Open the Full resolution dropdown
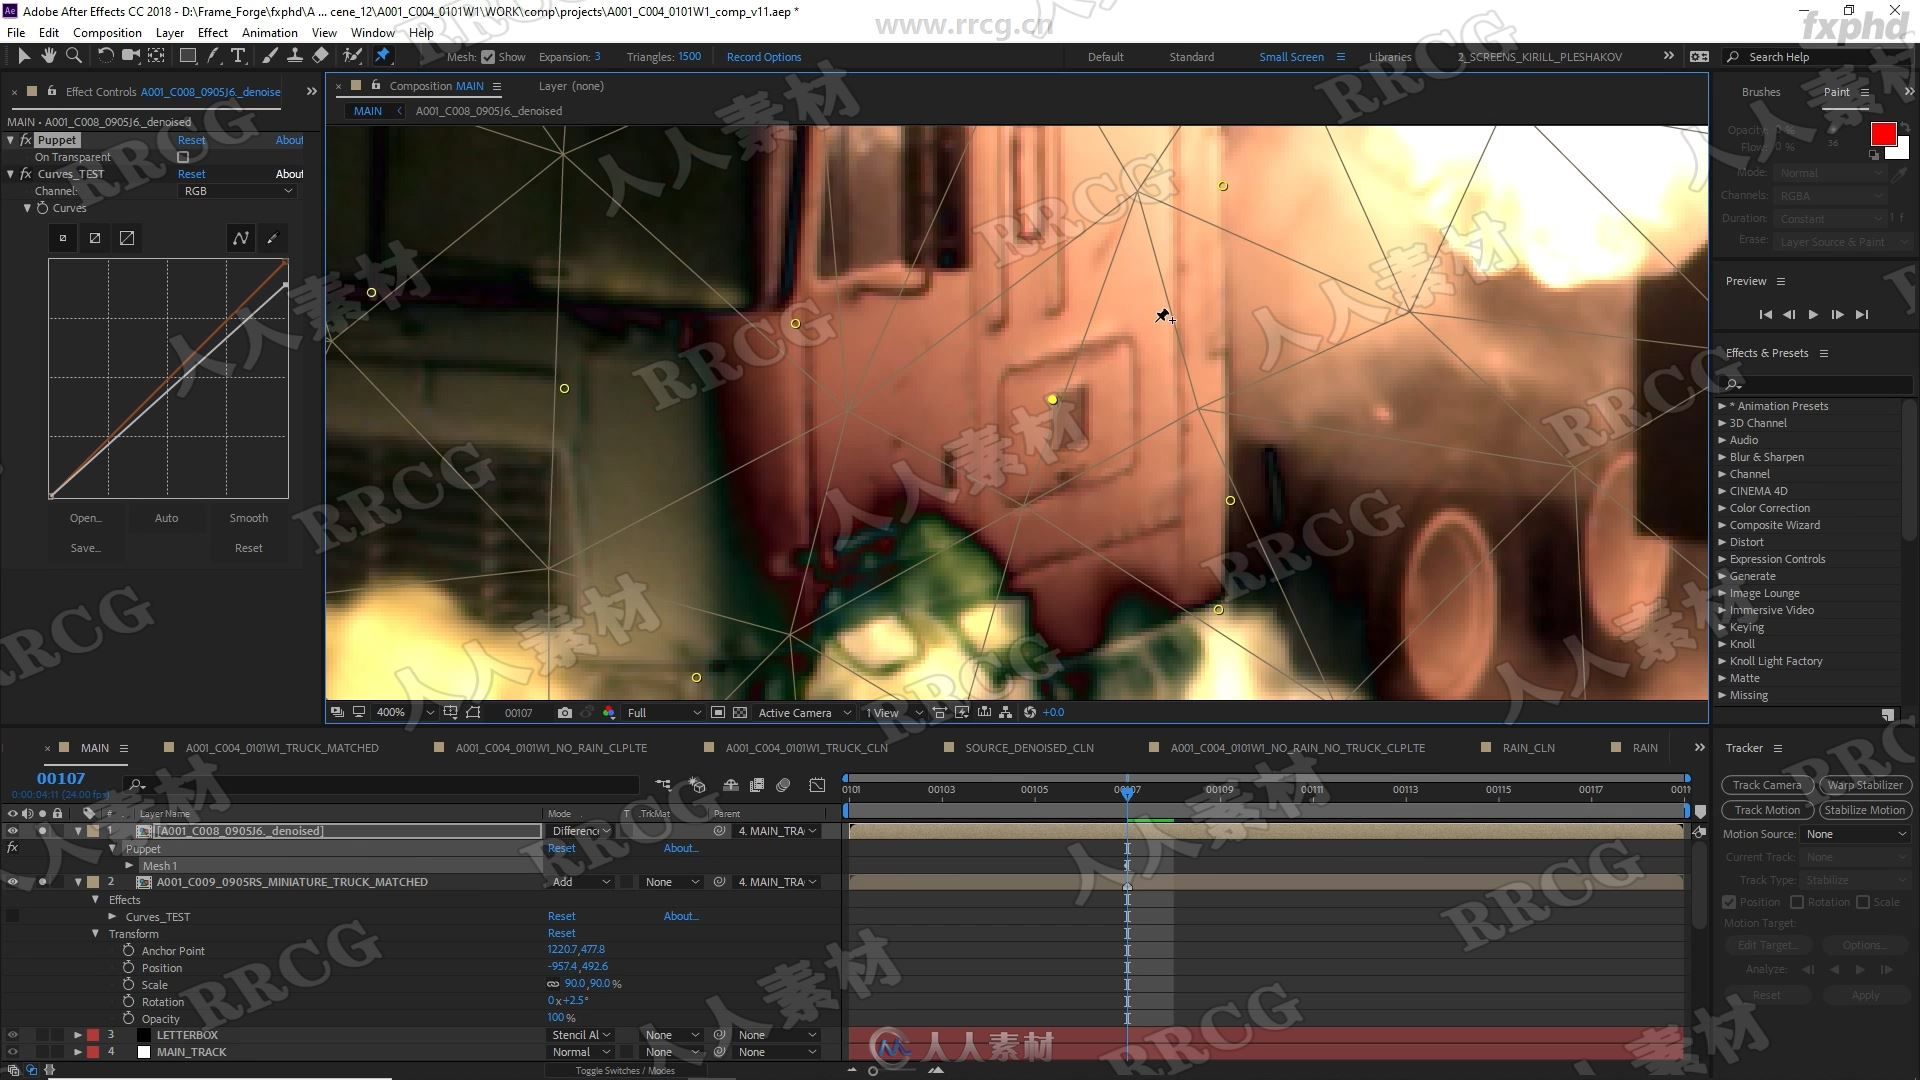1920x1080 pixels. [x=663, y=713]
